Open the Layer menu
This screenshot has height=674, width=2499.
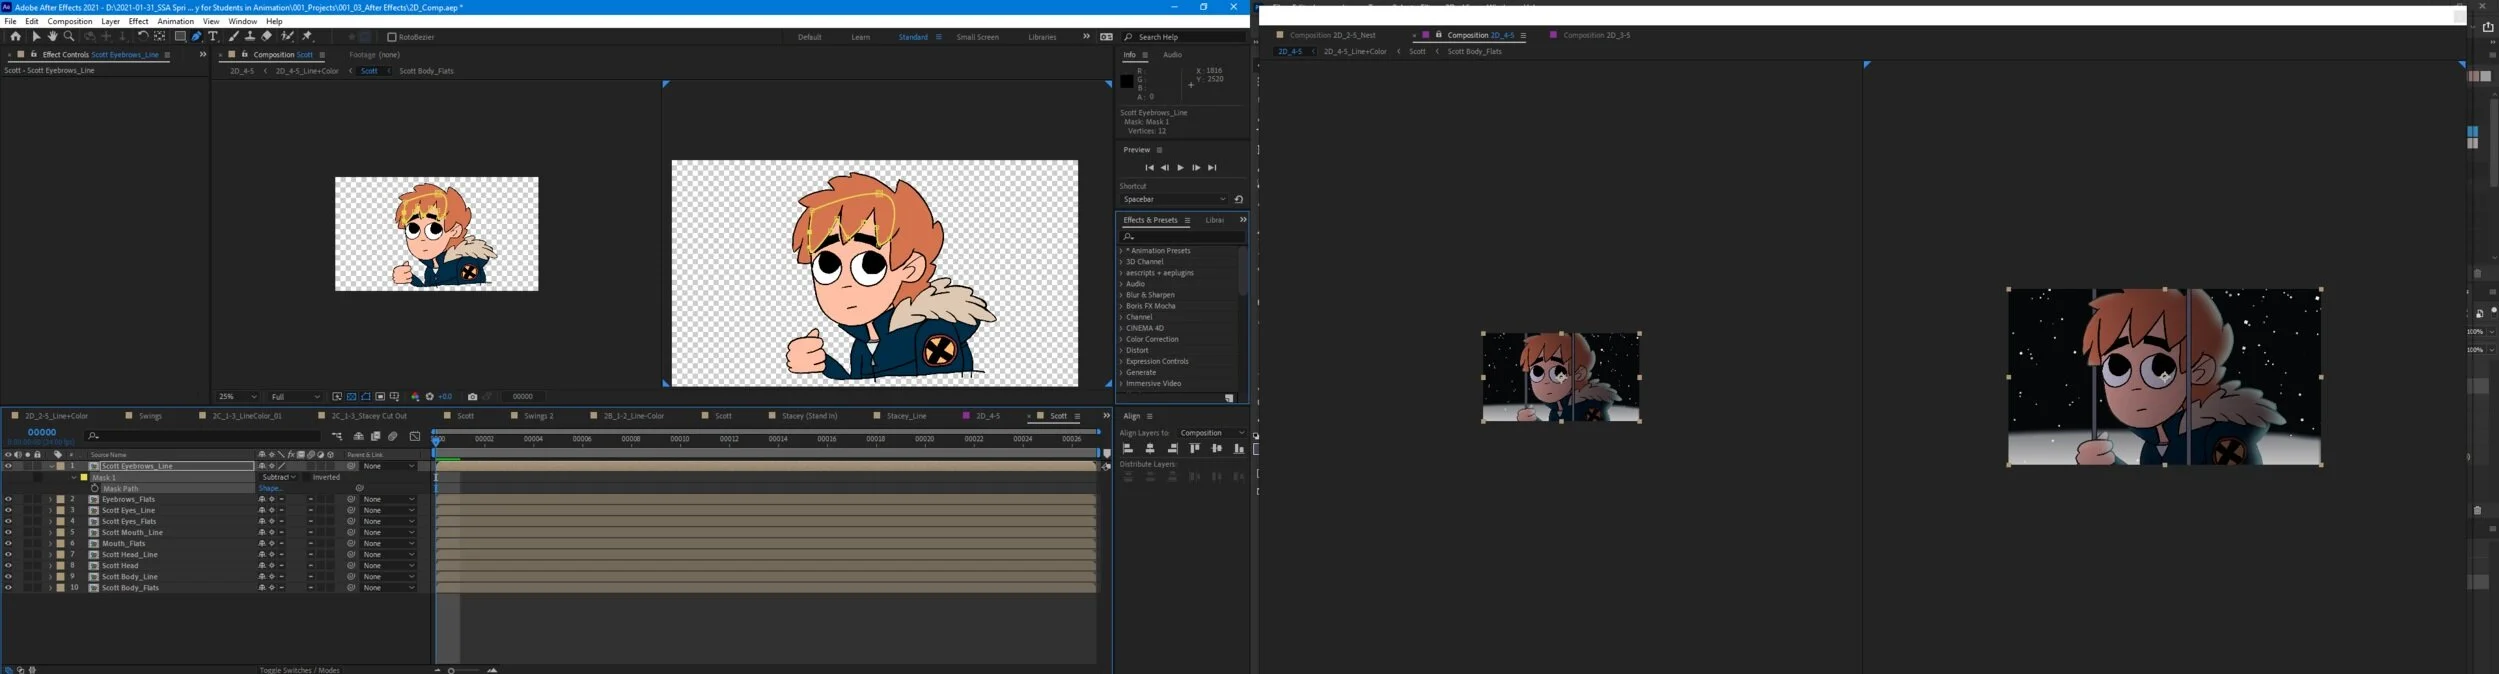pos(110,21)
